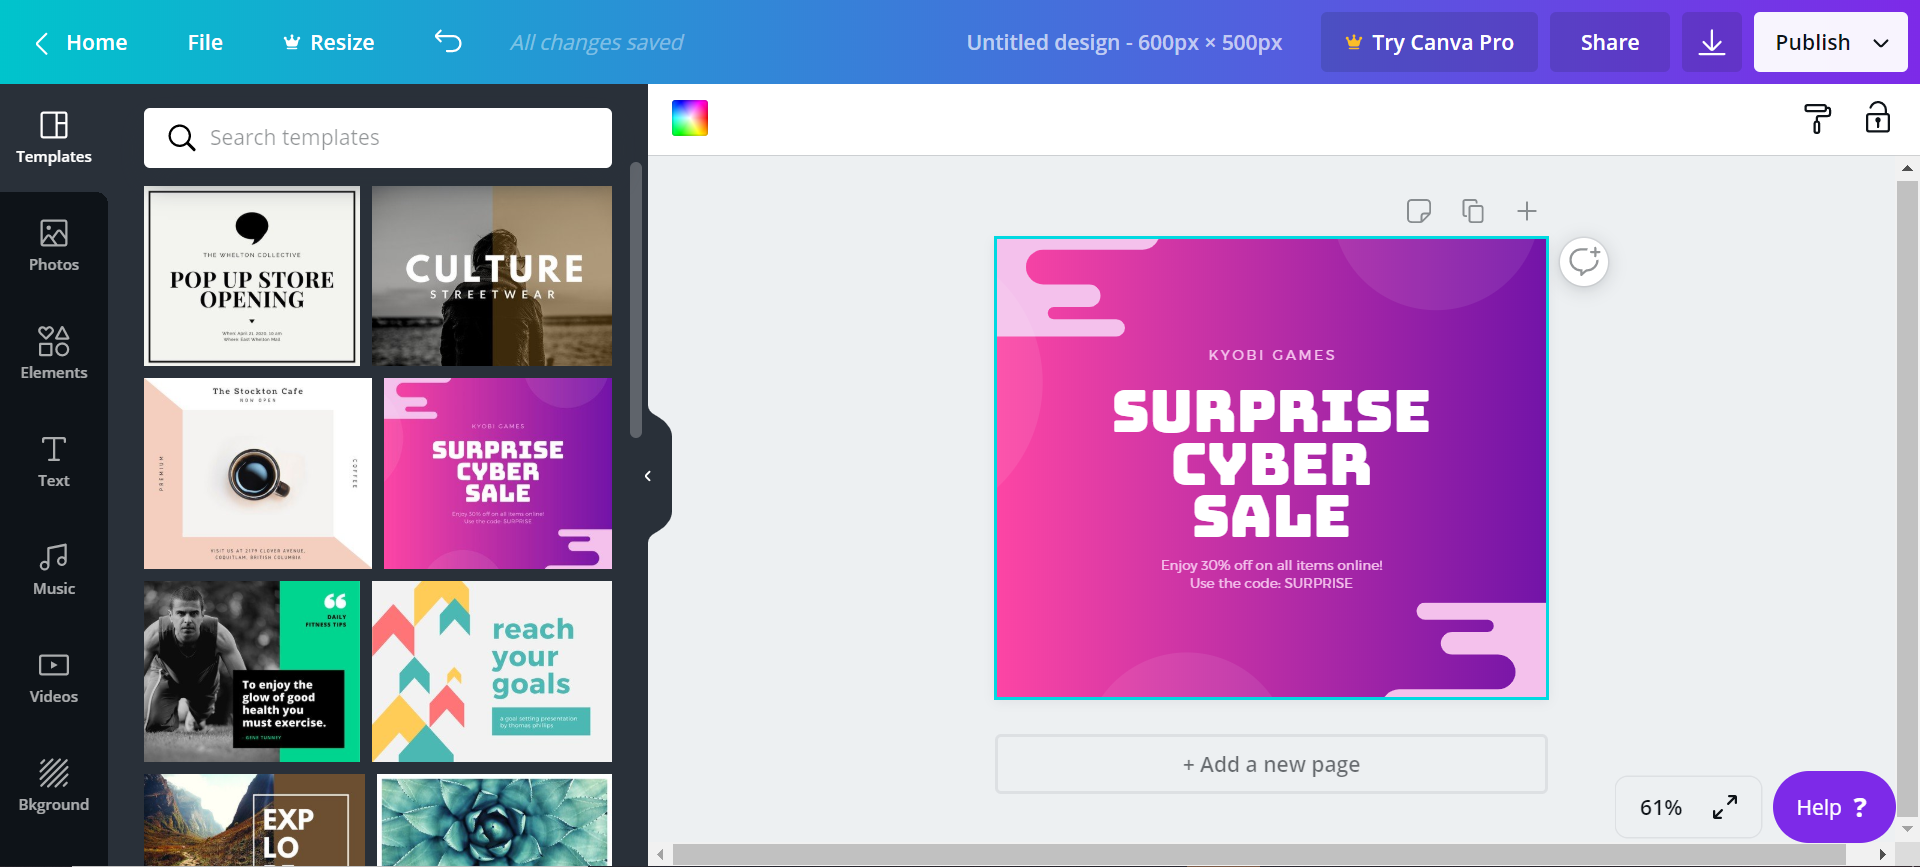The height and width of the screenshot is (867, 1920).
Task: Open the rainbow background color swatch
Action: point(690,118)
